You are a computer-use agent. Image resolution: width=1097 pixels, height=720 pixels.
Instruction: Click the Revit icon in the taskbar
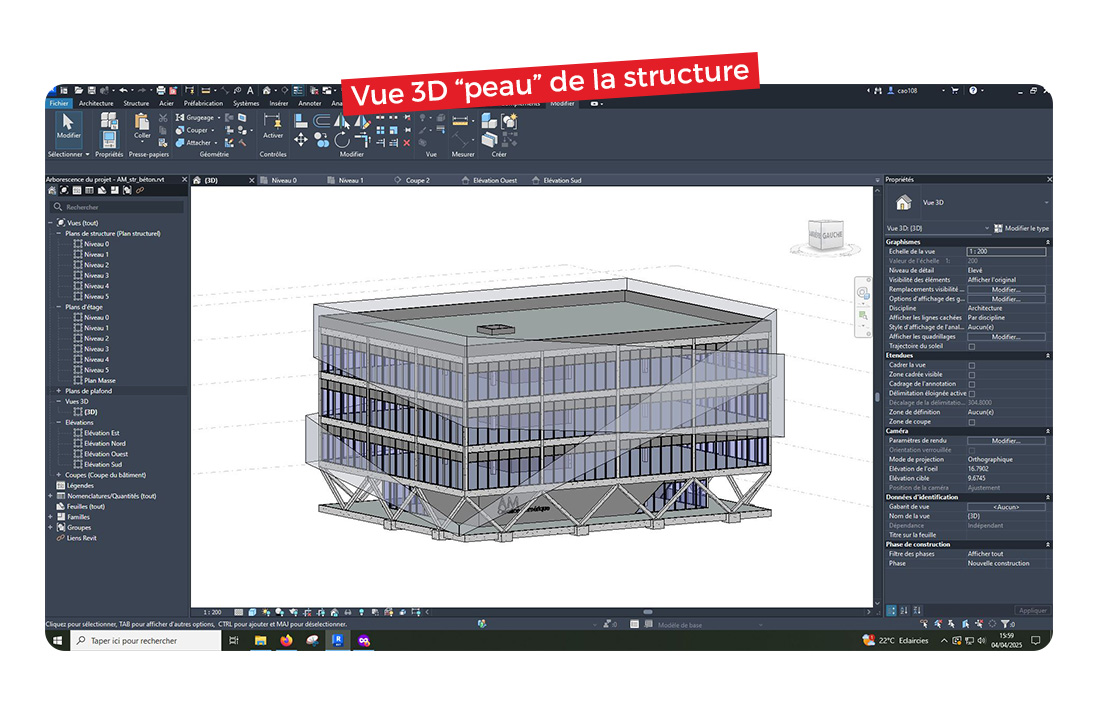point(338,640)
